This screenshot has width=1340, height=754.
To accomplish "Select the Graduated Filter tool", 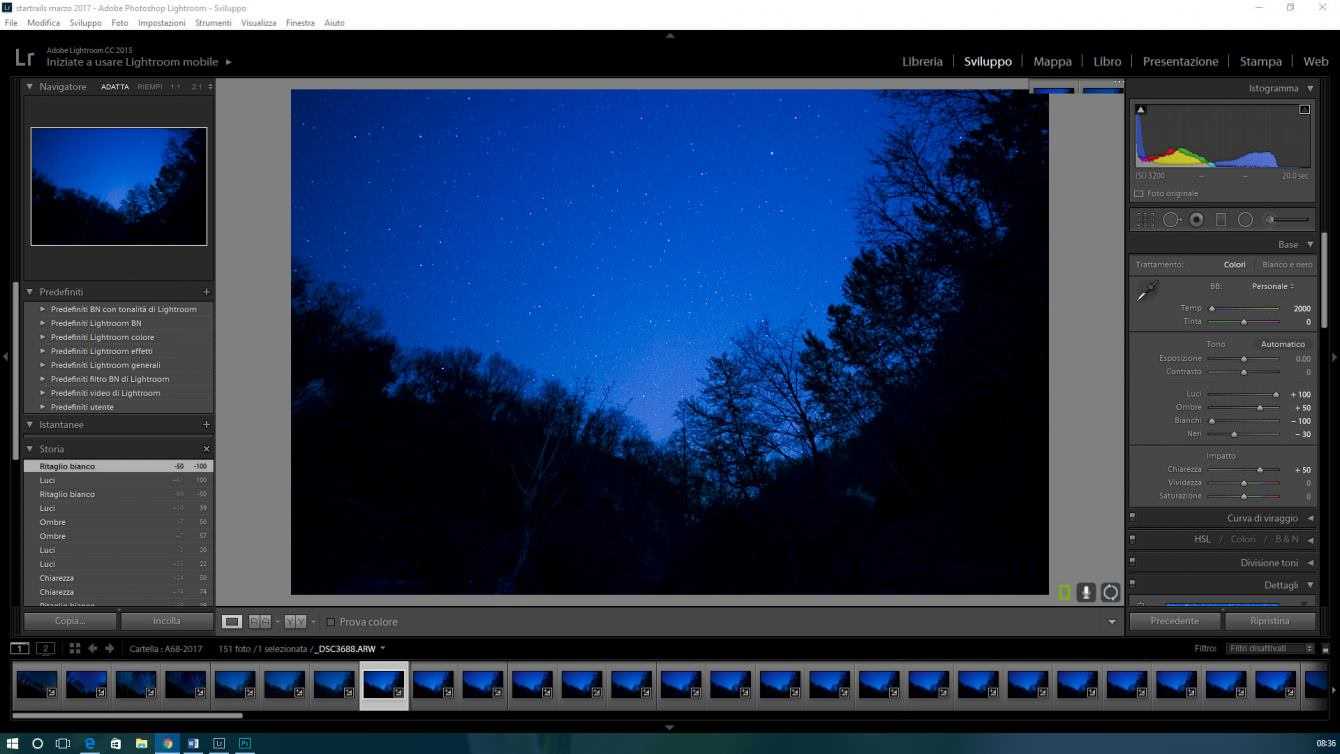I will coord(1220,220).
